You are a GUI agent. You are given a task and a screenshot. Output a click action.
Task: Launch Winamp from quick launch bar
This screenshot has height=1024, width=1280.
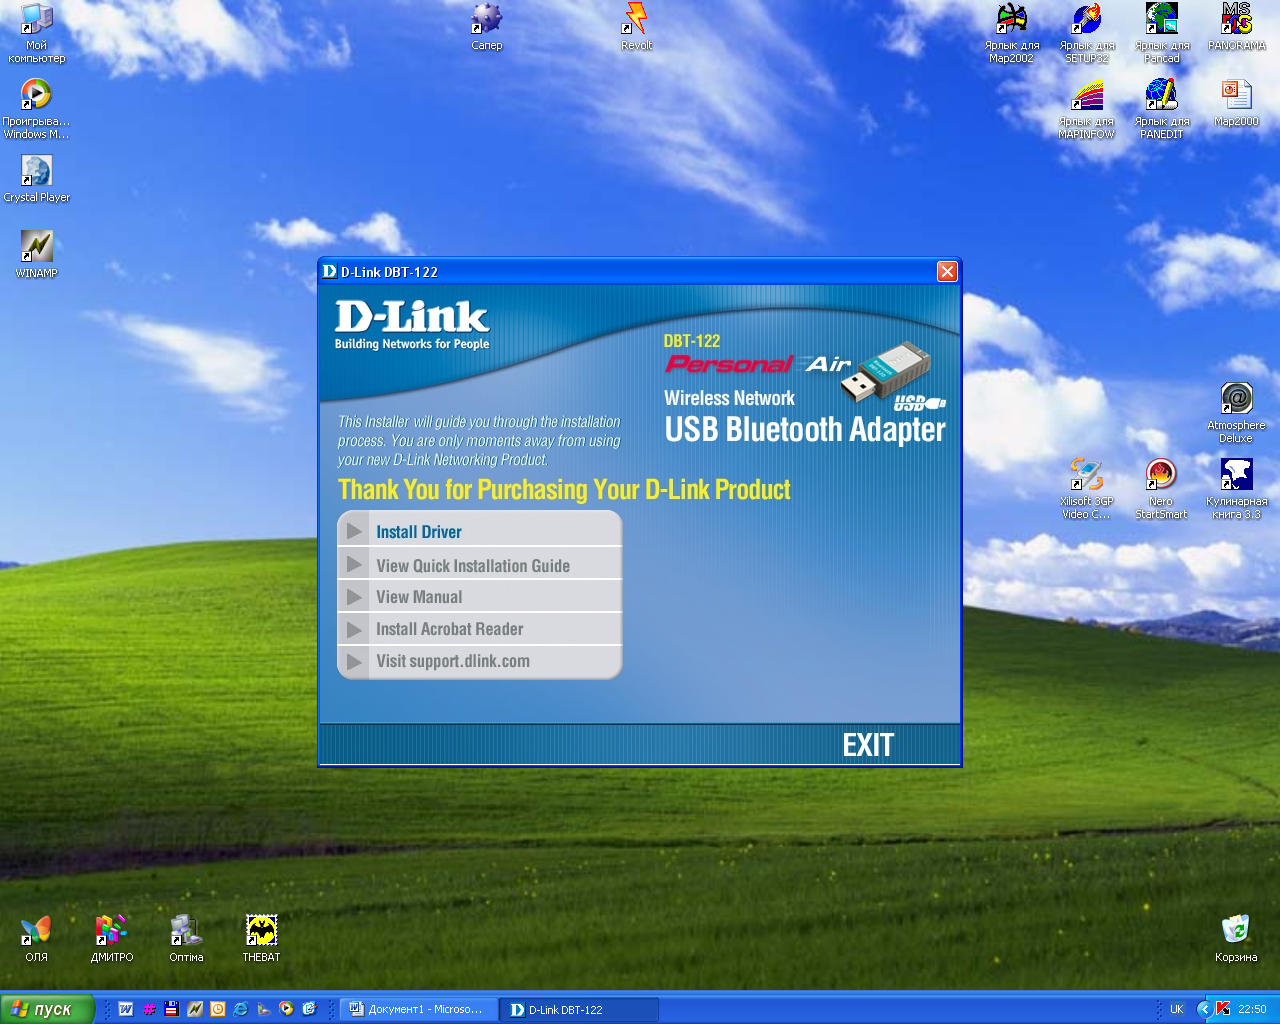[195, 1009]
